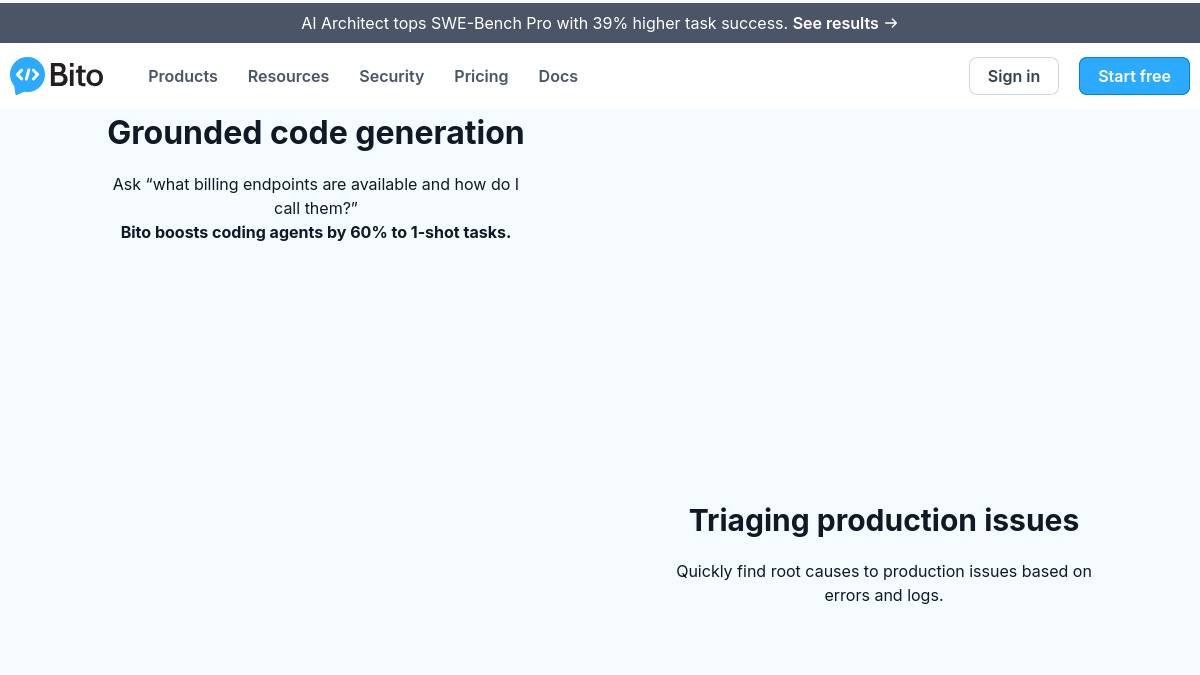Click the Triaging production issues heading
Viewport: 1200px width, 675px height.
(x=883, y=520)
